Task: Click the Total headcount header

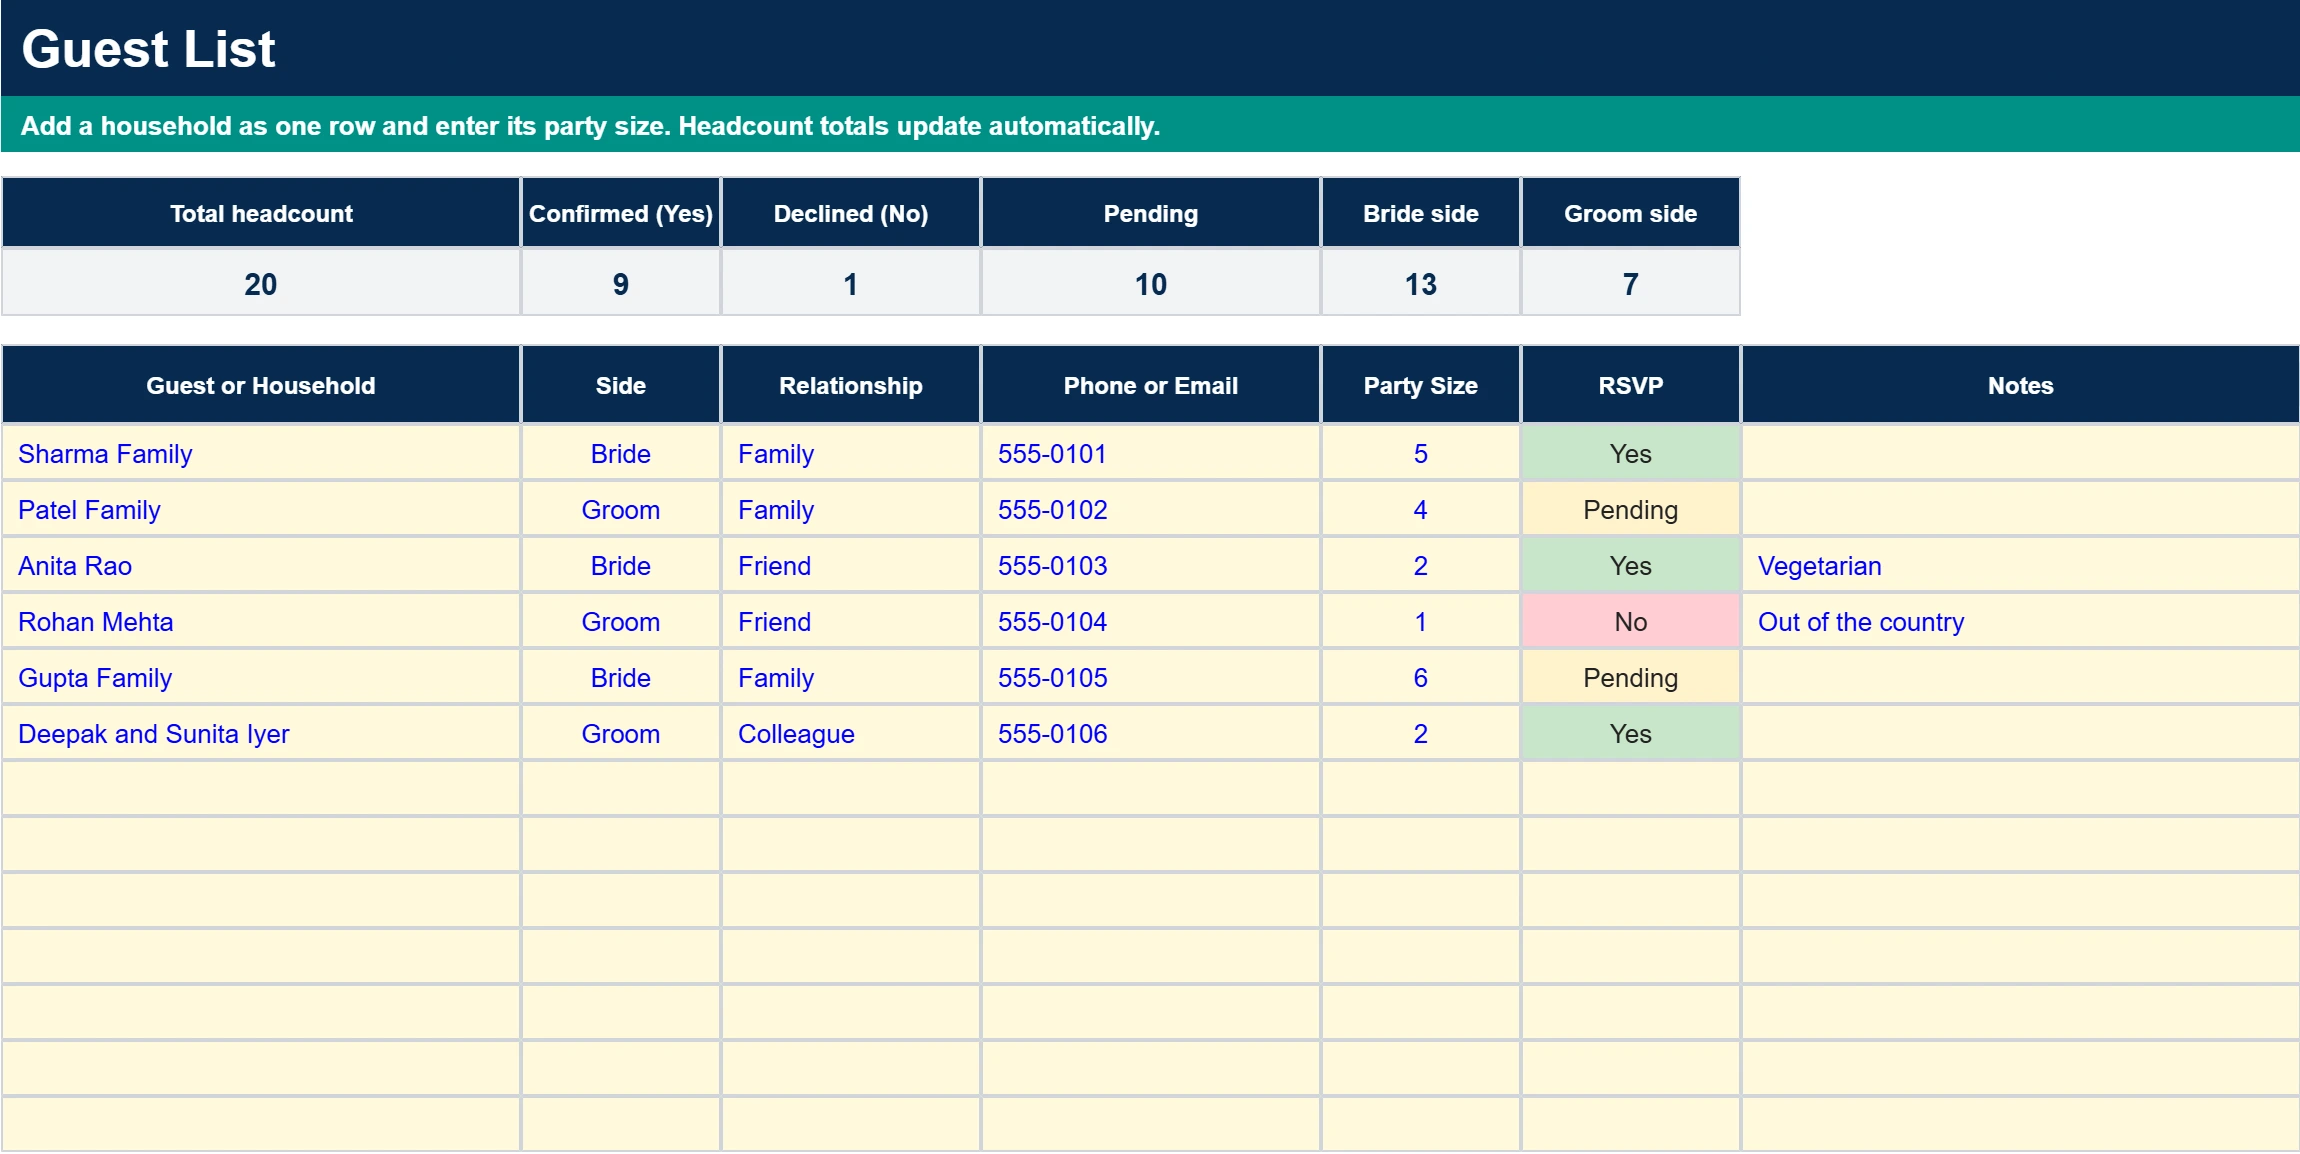Action: (261, 213)
